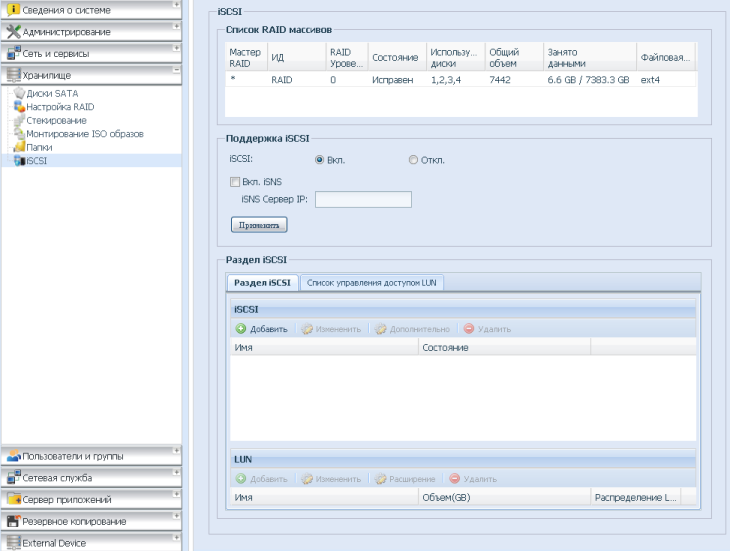Click the Стекирование icon
Image resolution: width=730 pixels, height=551 pixels.
(x=20, y=120)
